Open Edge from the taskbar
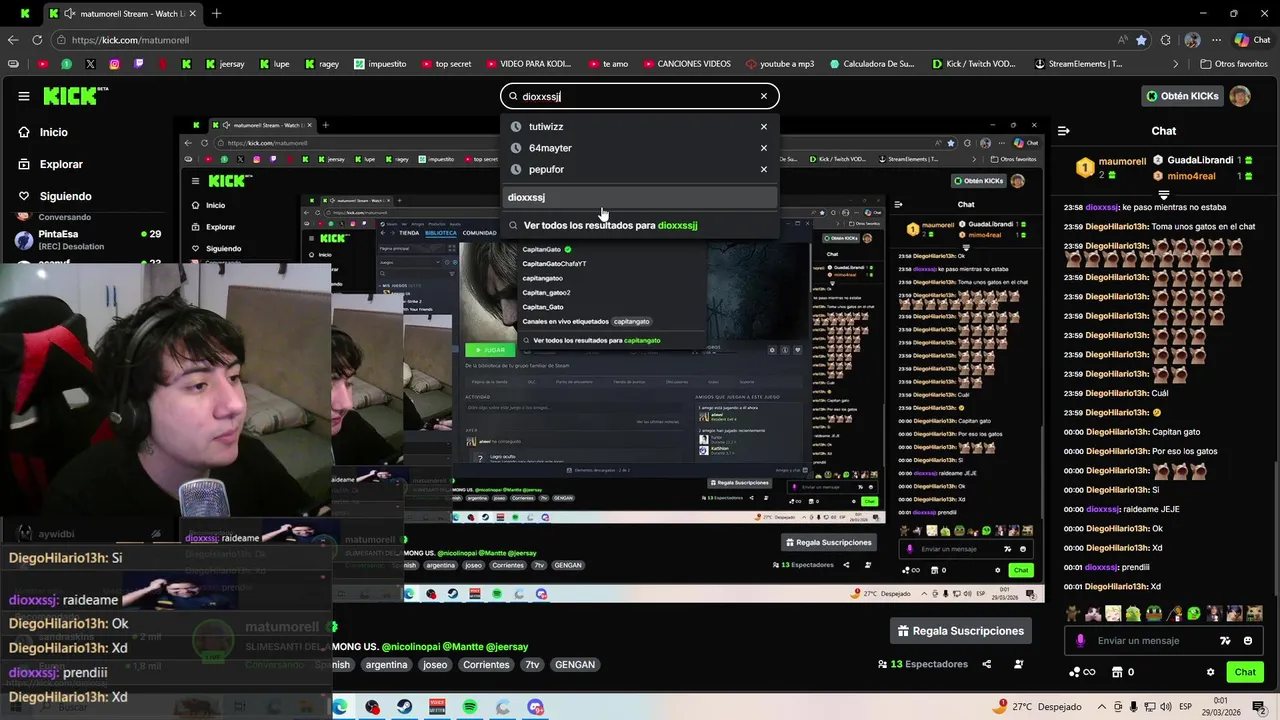Image resolution: width=1280 pixels, height=720 pixels. coord(340,707)
